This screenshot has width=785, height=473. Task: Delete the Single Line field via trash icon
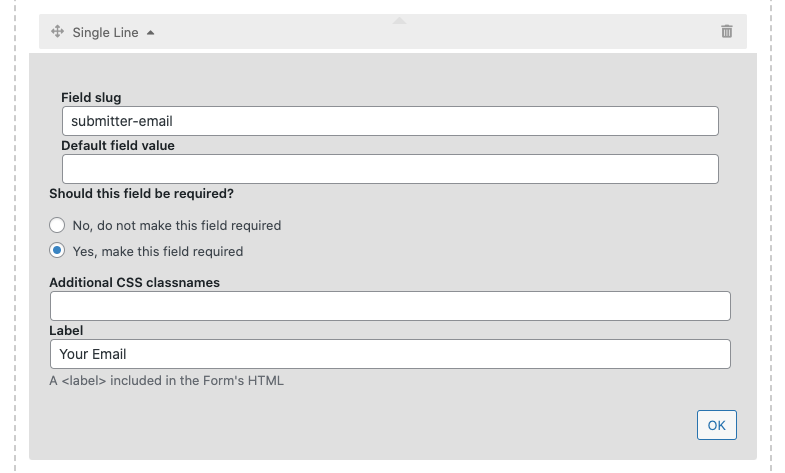pyautogui.click(x=727, y=32)
